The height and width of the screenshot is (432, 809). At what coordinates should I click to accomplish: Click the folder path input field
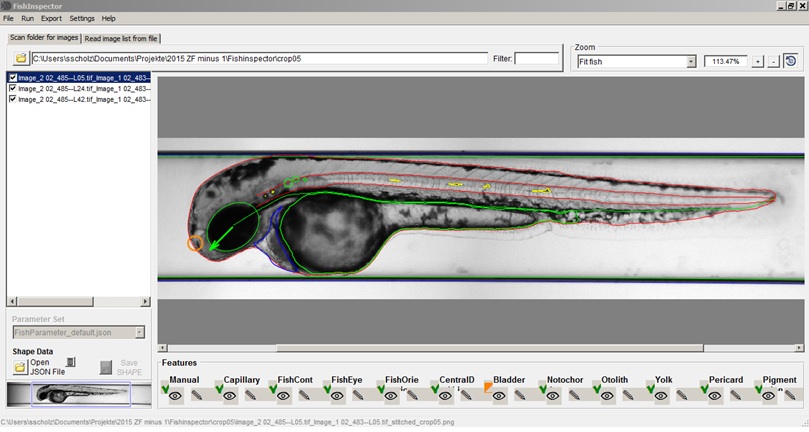[259, 58]
